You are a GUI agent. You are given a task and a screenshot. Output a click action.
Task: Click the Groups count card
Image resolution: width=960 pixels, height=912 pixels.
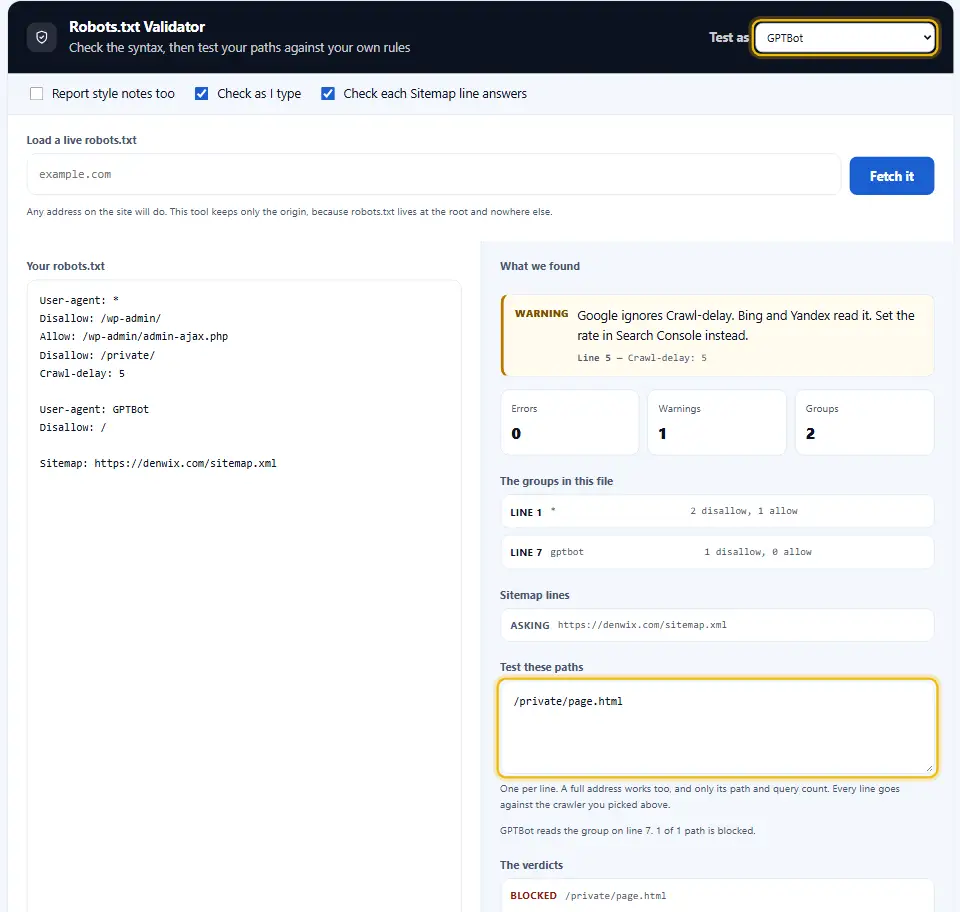click(864, 422)
